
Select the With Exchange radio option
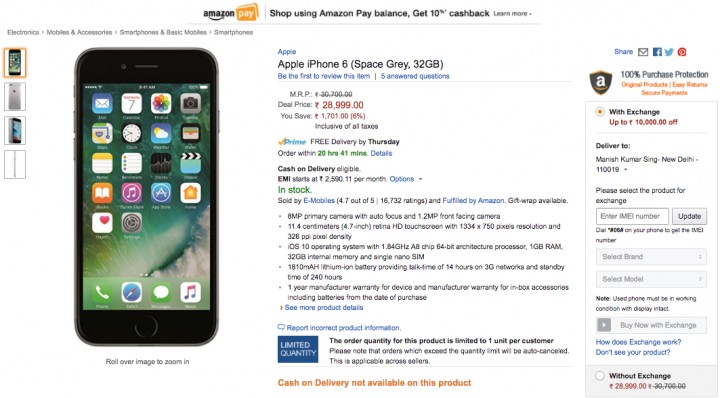pos(600,112)
